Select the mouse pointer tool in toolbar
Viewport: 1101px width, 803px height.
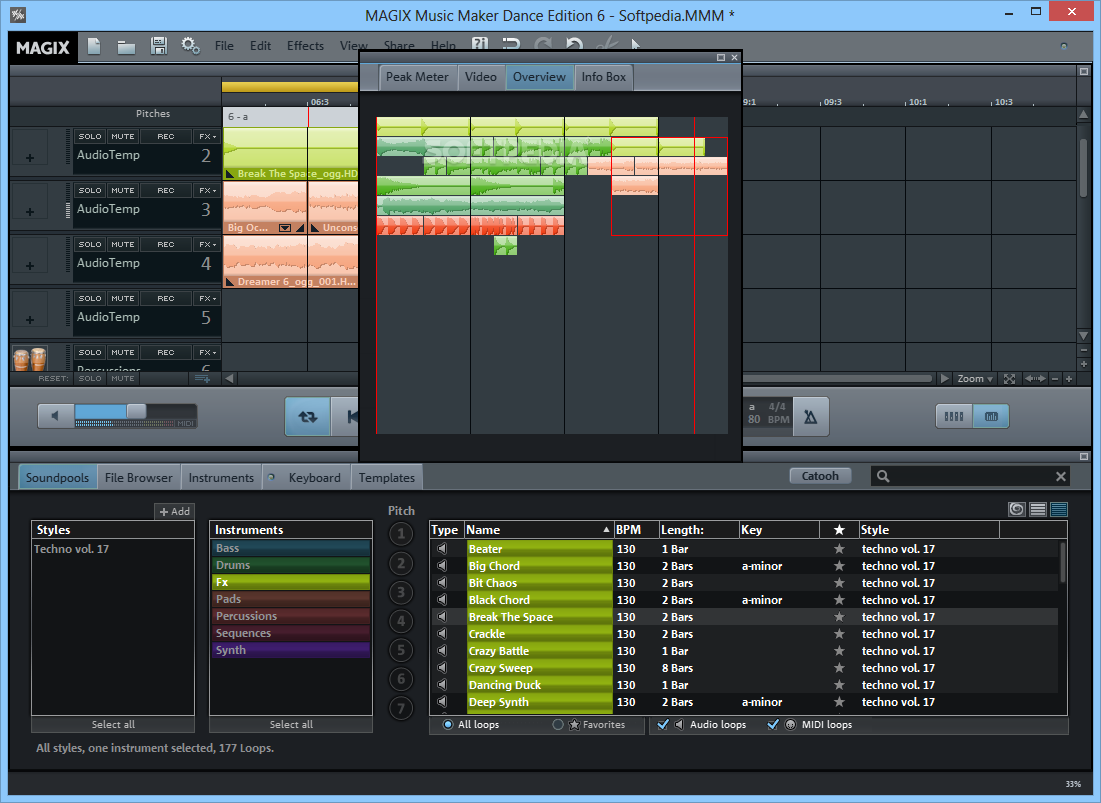[x=635, y=45]
